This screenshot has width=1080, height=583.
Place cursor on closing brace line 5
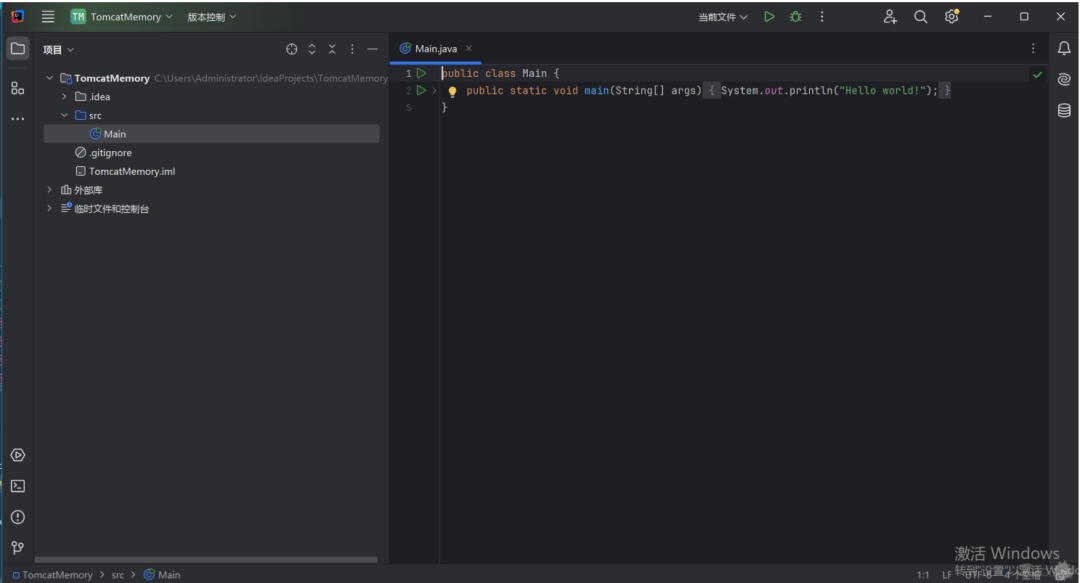tap(444, 108)
